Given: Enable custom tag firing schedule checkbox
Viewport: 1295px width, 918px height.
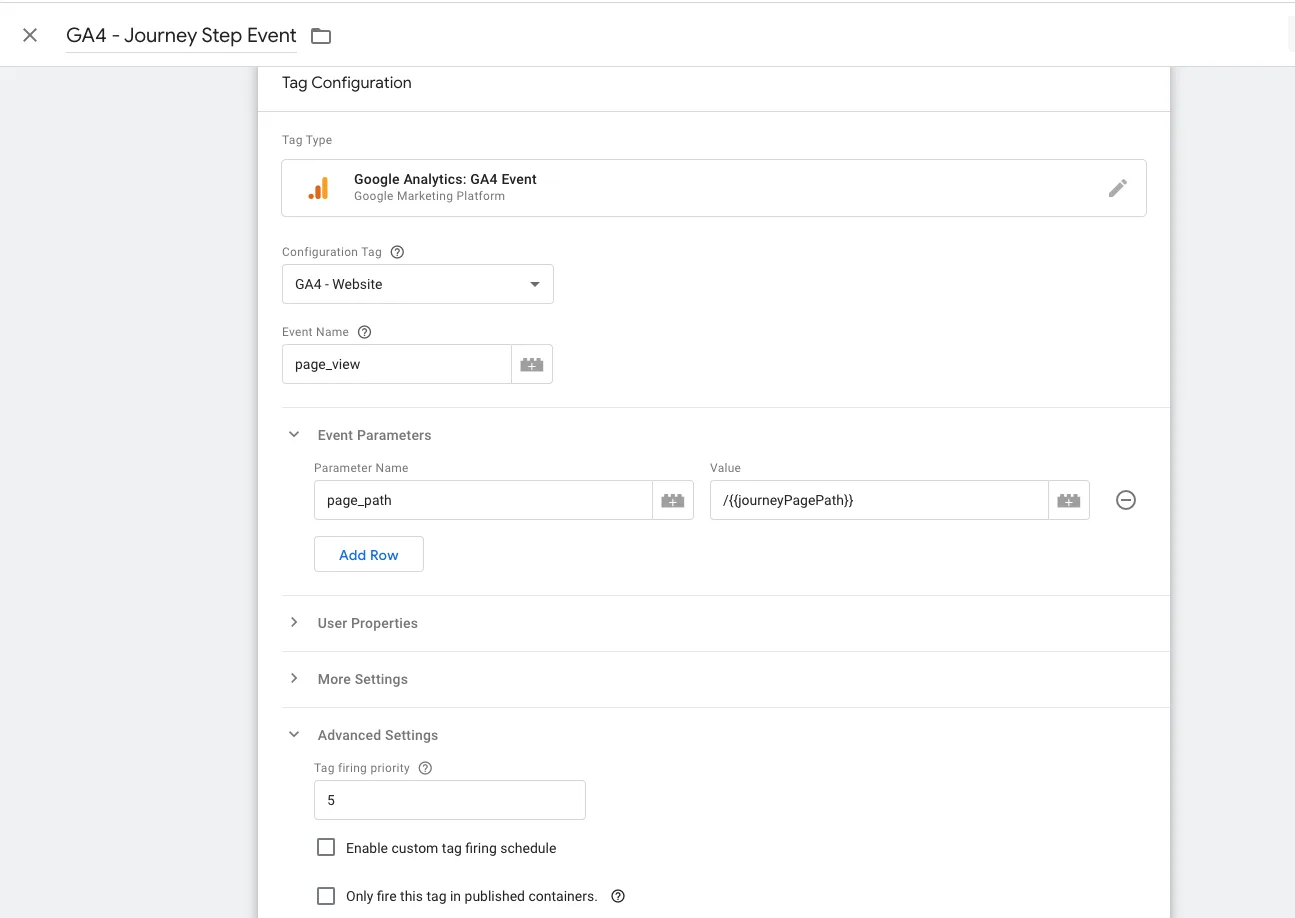Looking at the screenshot, I should [x=326, y=848].
